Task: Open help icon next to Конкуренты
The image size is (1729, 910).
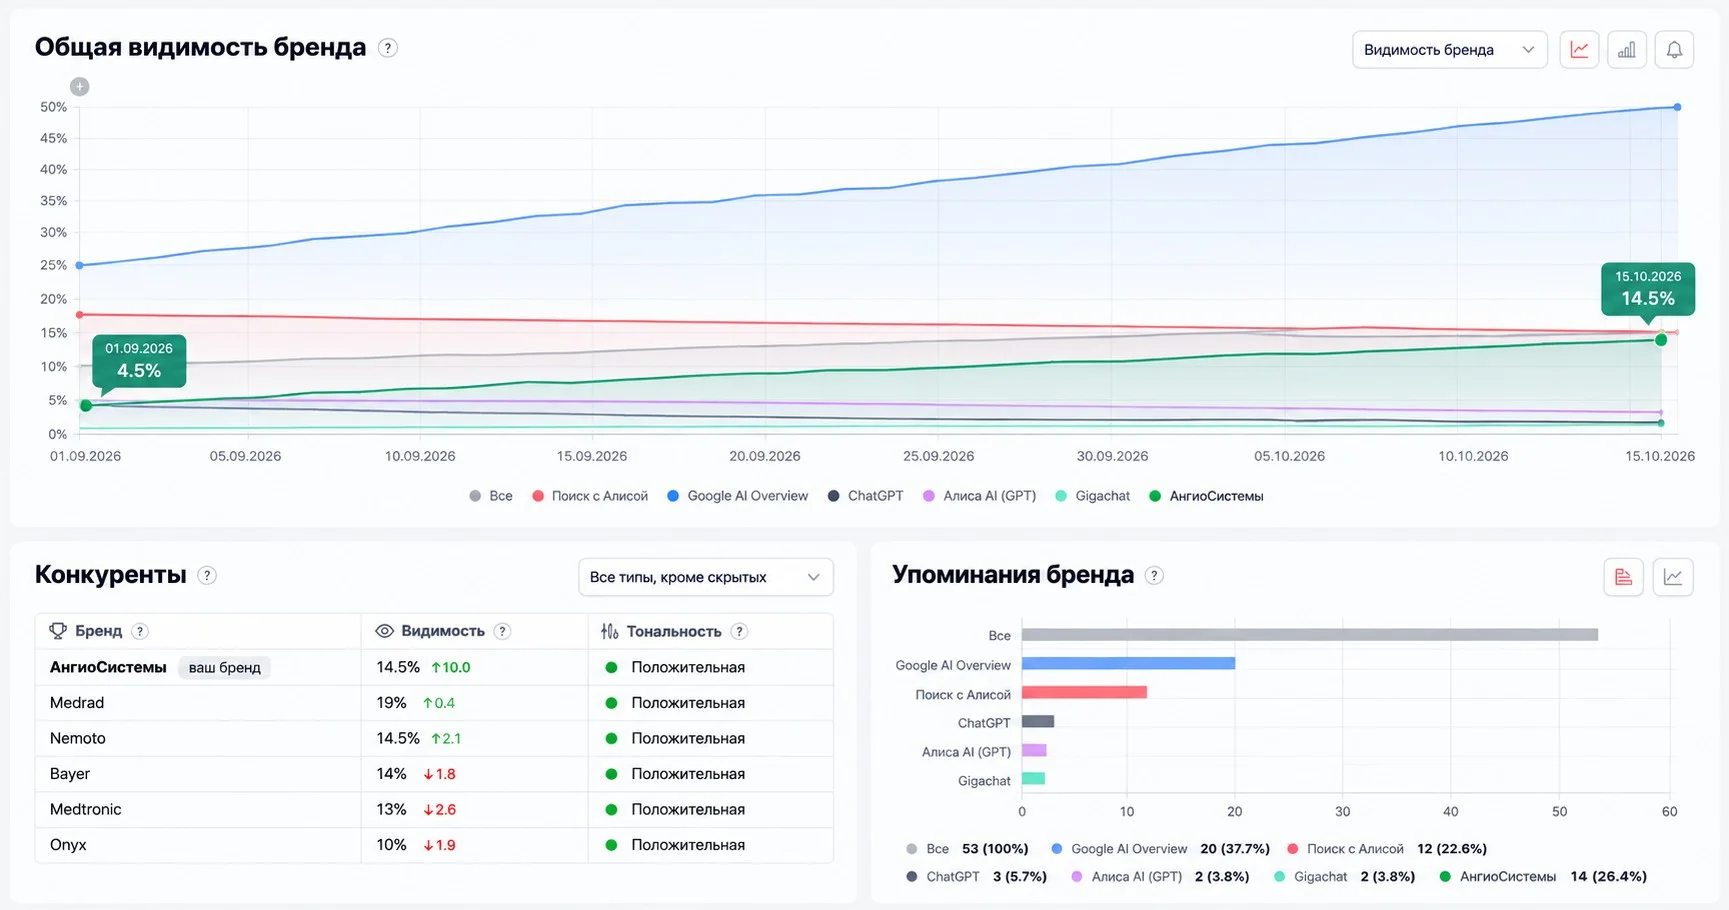Action: pos(207,575)
